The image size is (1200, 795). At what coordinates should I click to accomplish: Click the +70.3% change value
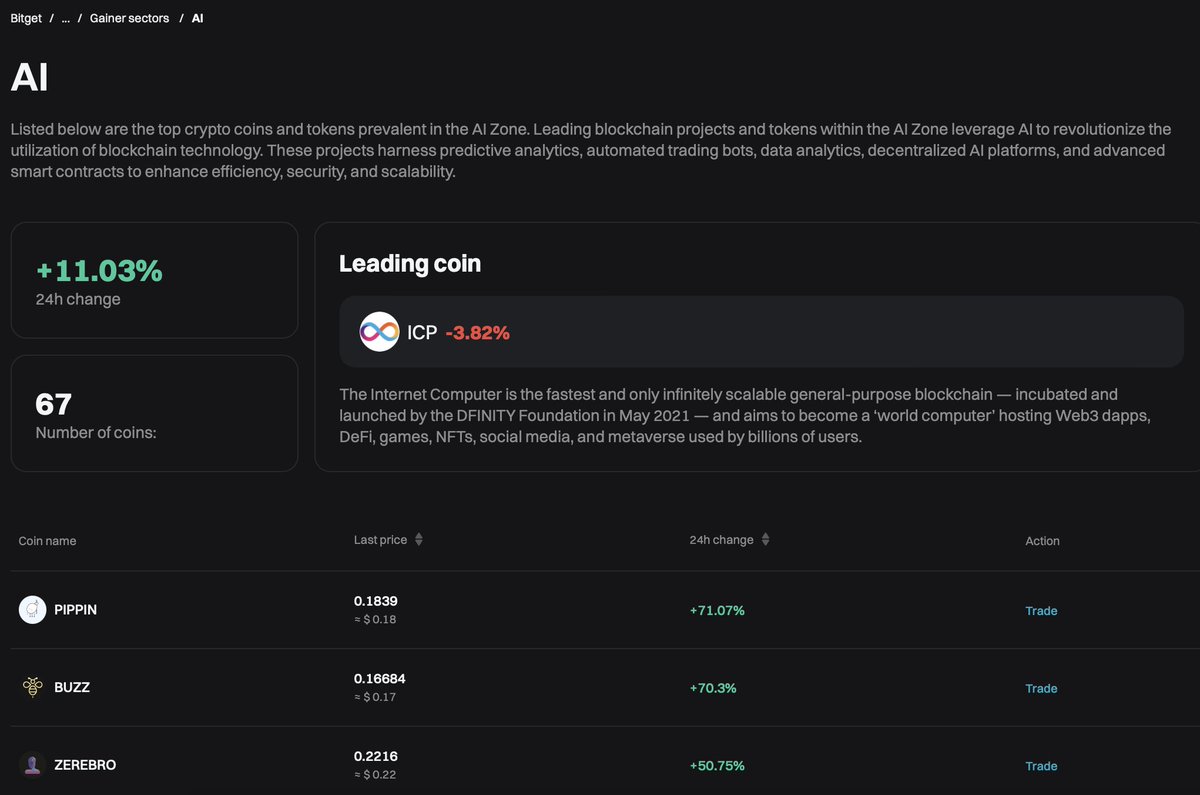point(713,688)
